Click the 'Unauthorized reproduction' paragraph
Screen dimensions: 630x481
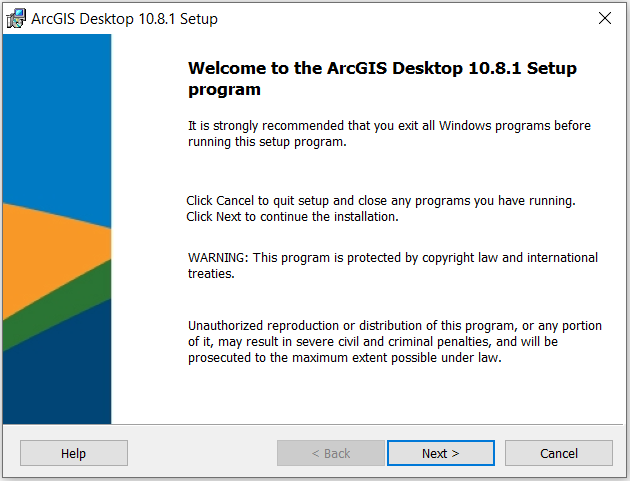click(x=395, y=342)
